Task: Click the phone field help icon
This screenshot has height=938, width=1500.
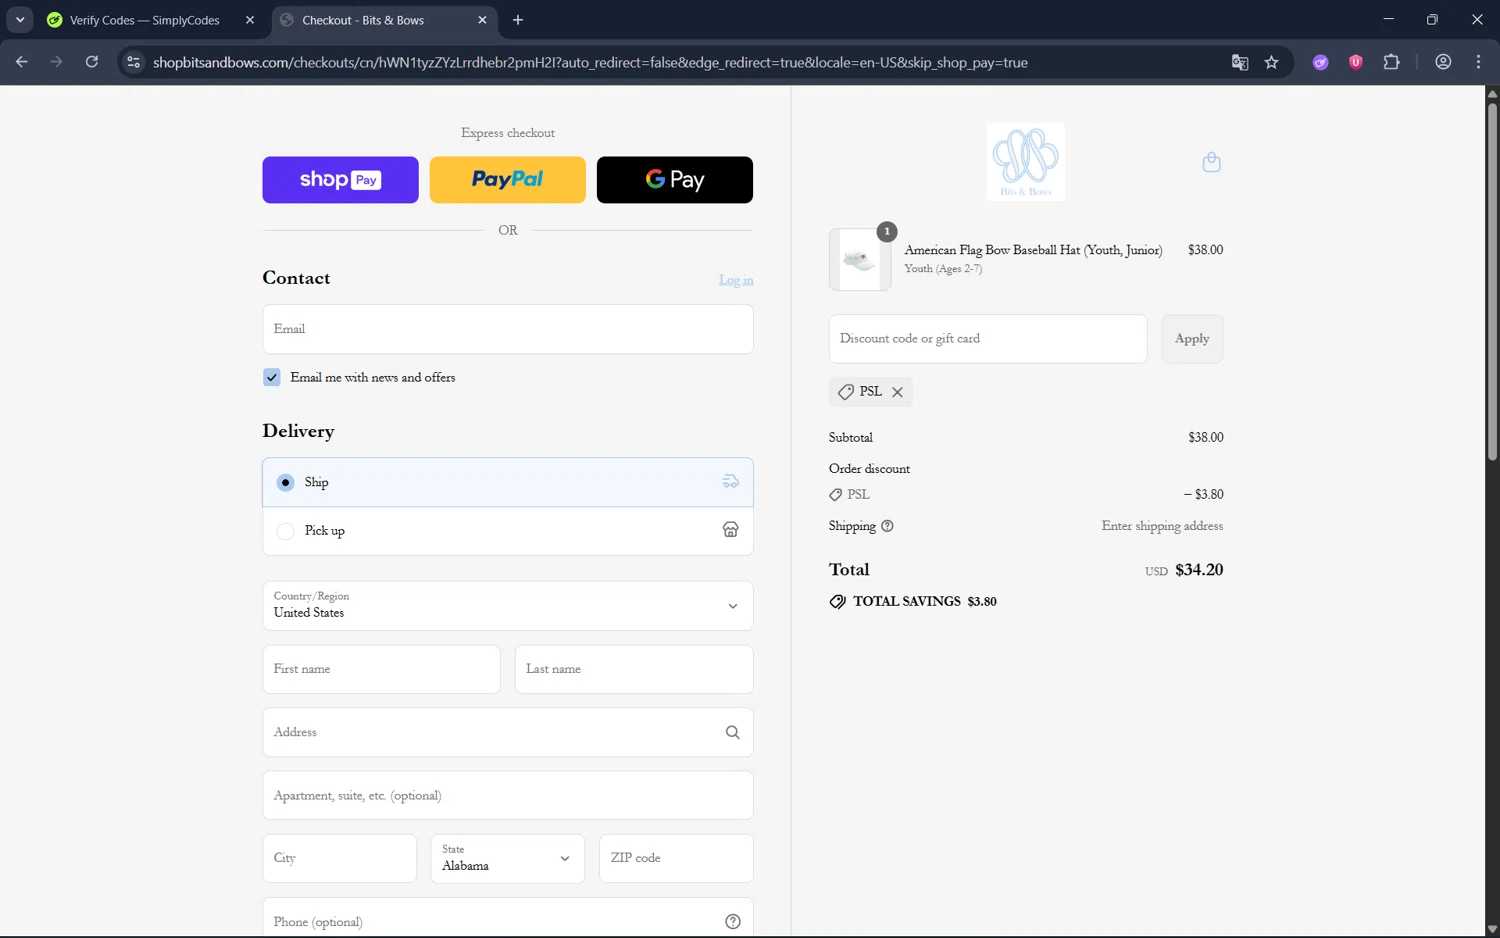Action: (x=732, y=921)
